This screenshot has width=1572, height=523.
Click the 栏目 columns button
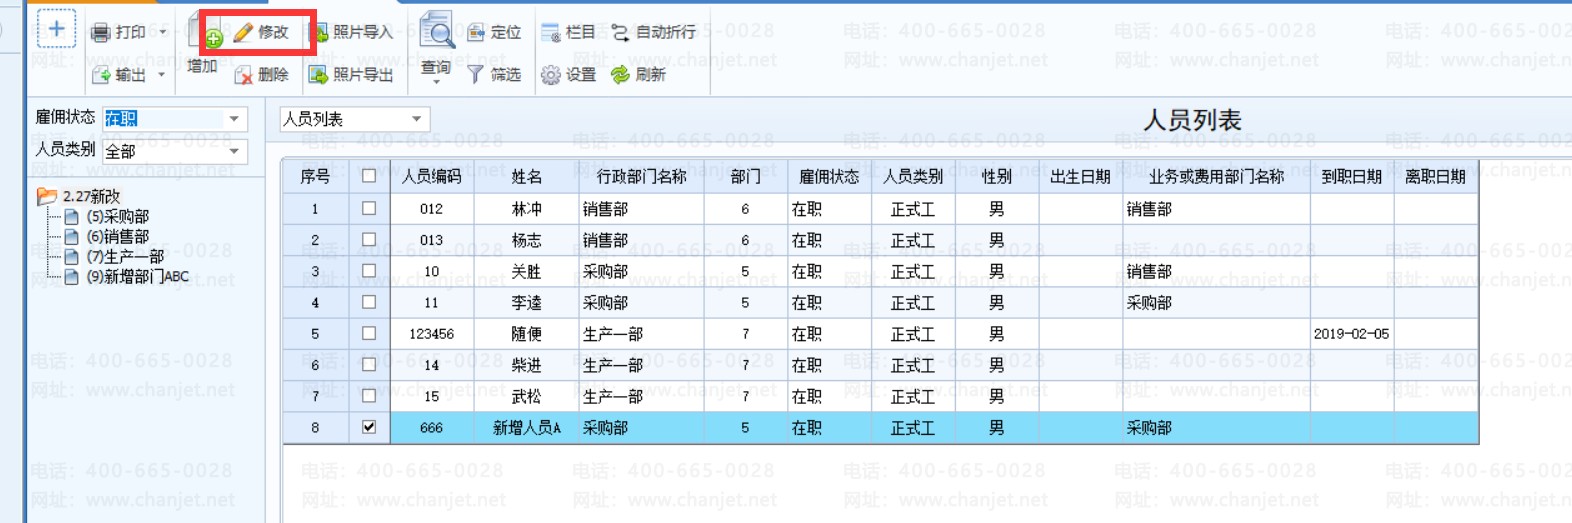click(x=568, y=32)
